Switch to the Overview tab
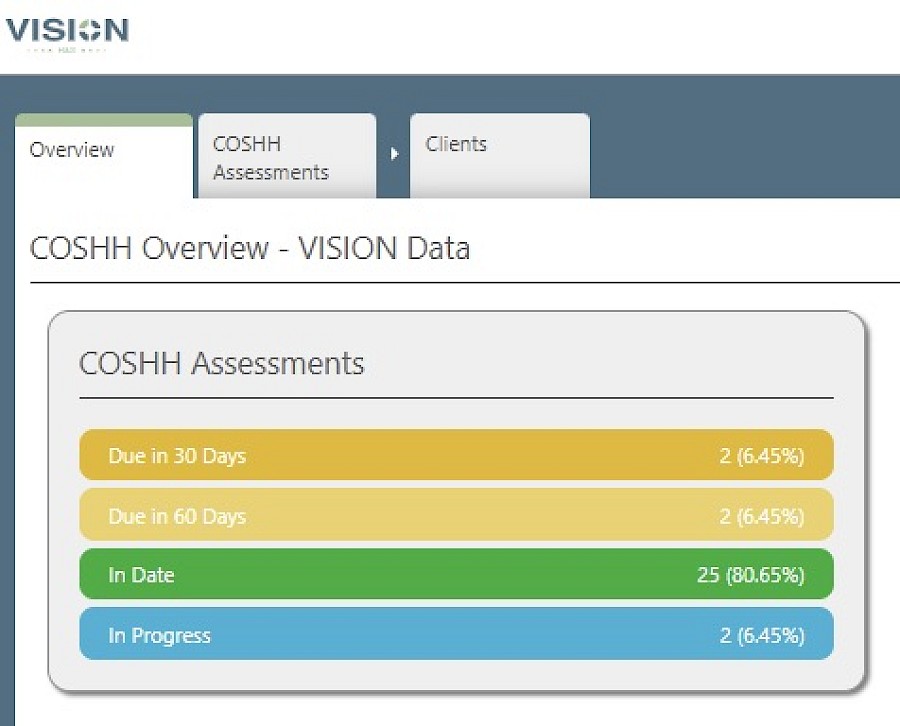 104,156
